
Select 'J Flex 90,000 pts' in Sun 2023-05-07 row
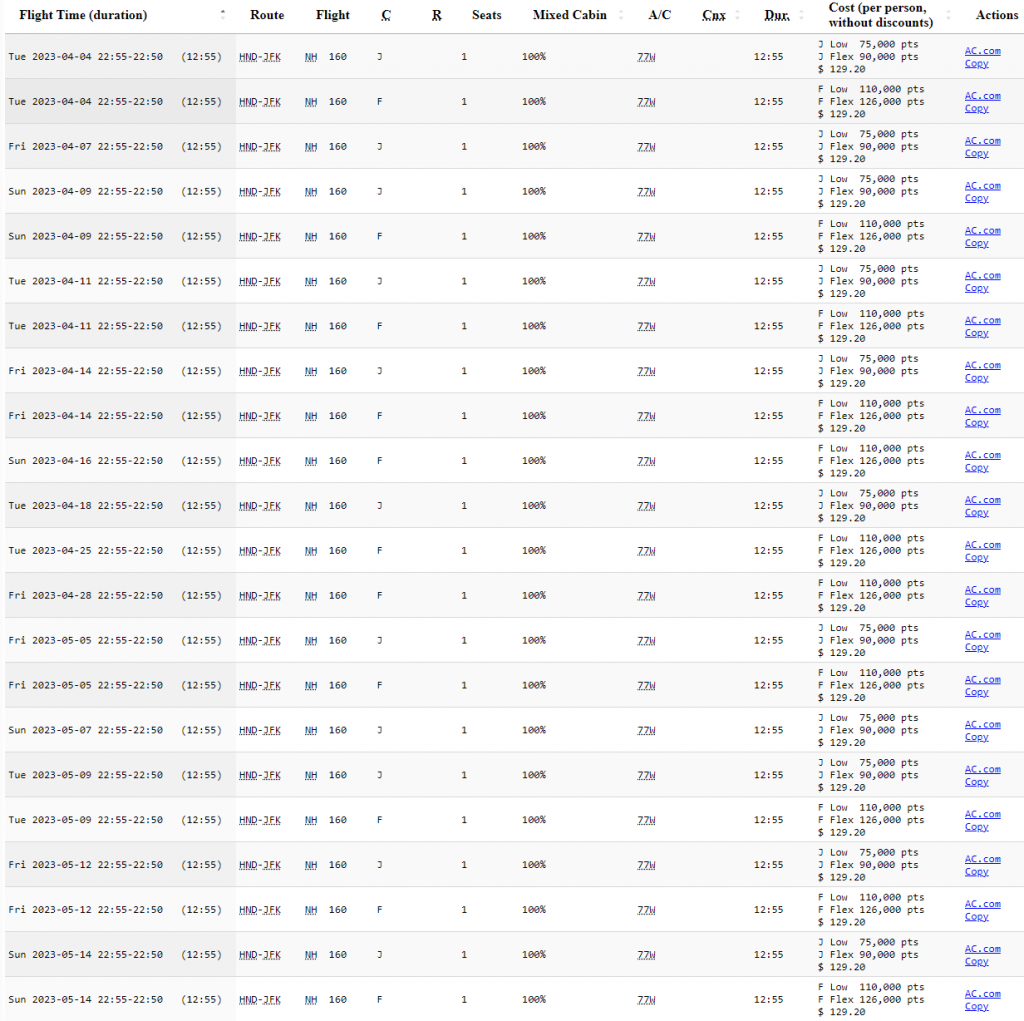(x=868, y=730)
